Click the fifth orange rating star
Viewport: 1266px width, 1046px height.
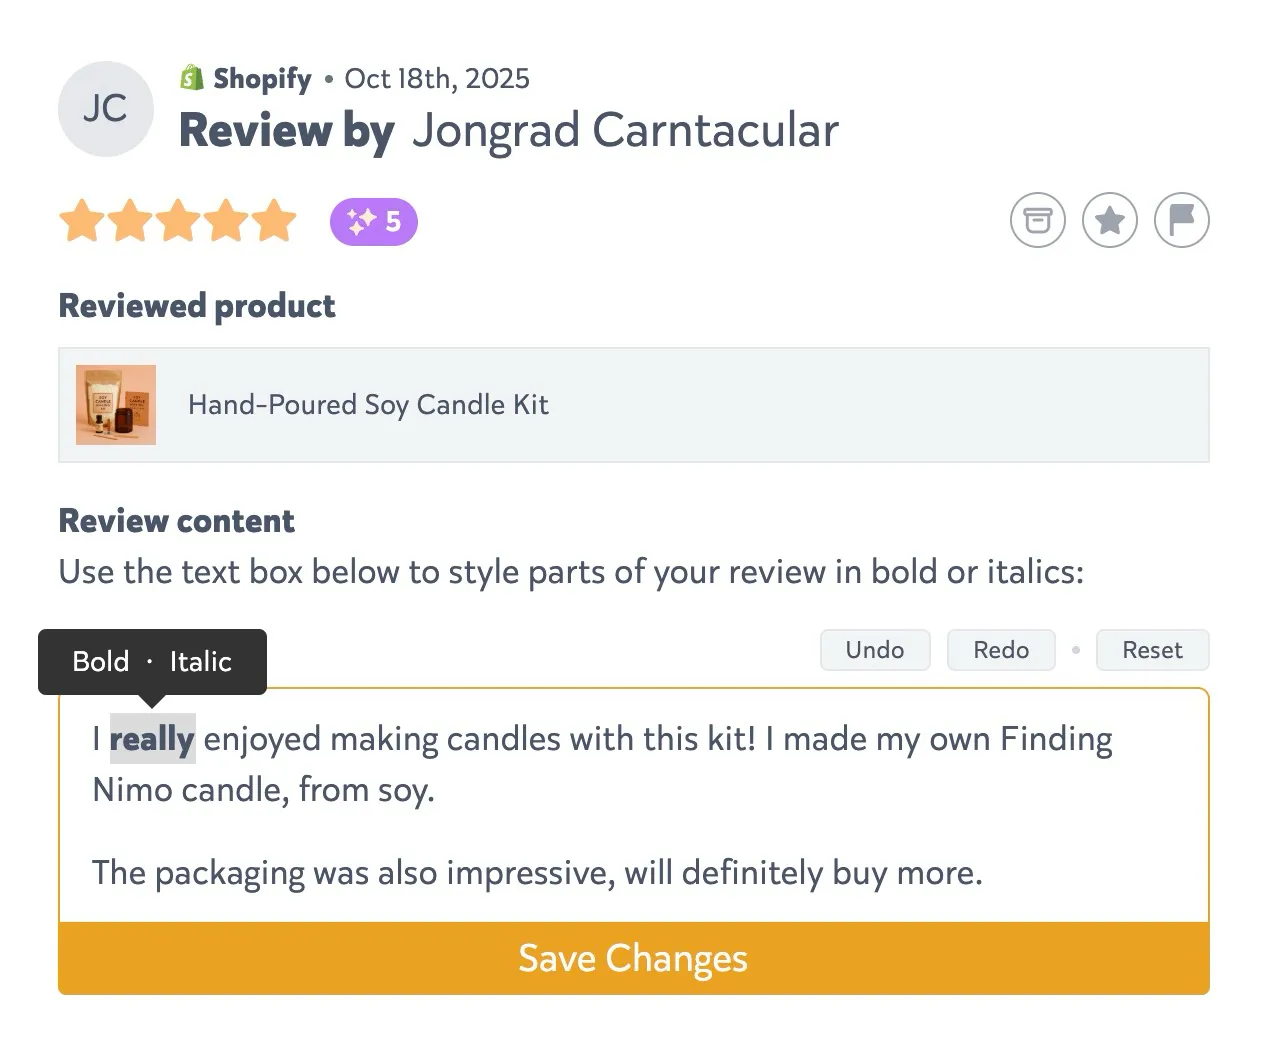click(273, 221)
